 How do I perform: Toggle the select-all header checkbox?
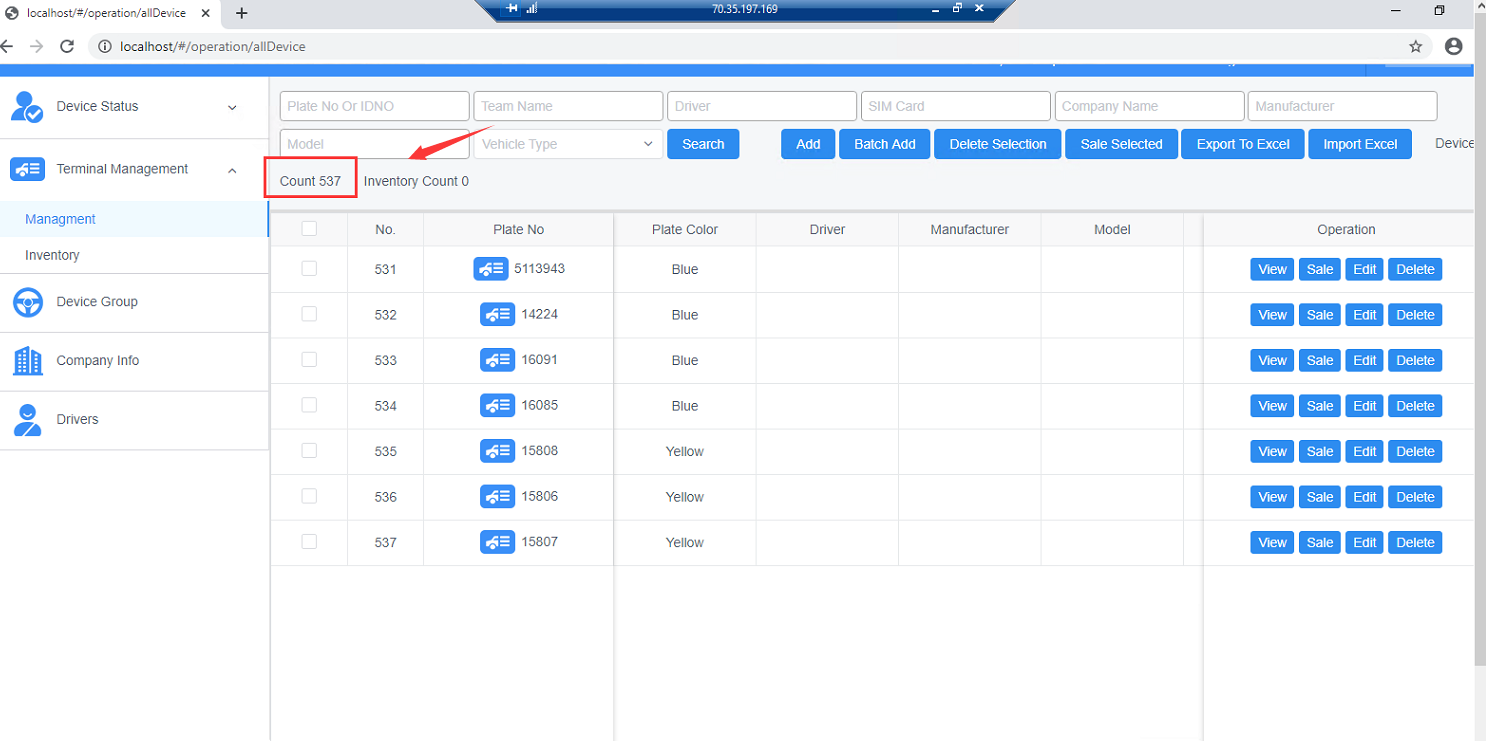coord(309,228)
